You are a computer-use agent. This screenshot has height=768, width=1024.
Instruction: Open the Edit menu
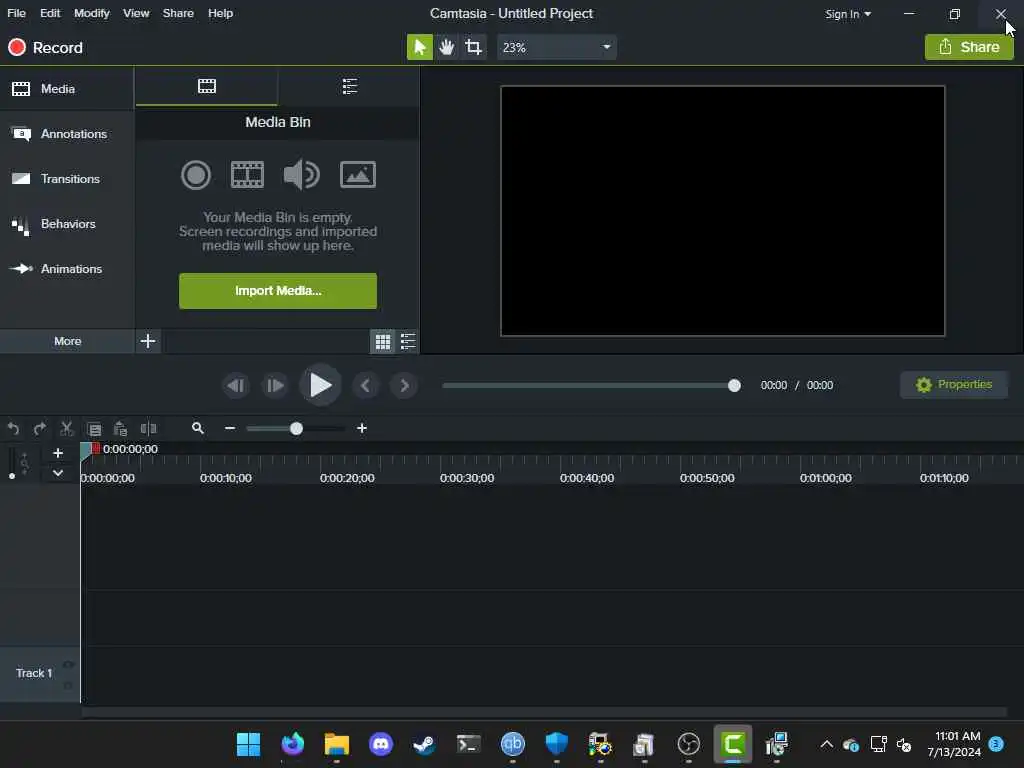(x=50, y=13)
